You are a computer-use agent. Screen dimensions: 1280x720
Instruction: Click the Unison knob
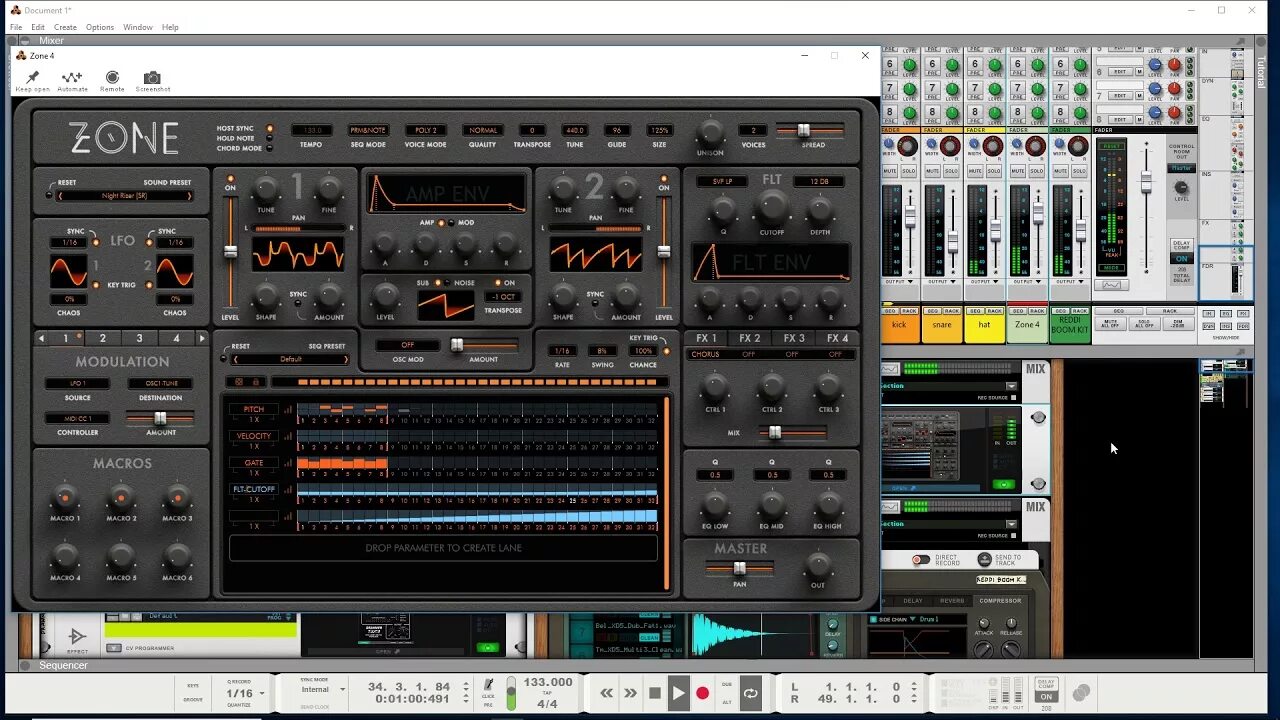[x=710, y=131]
